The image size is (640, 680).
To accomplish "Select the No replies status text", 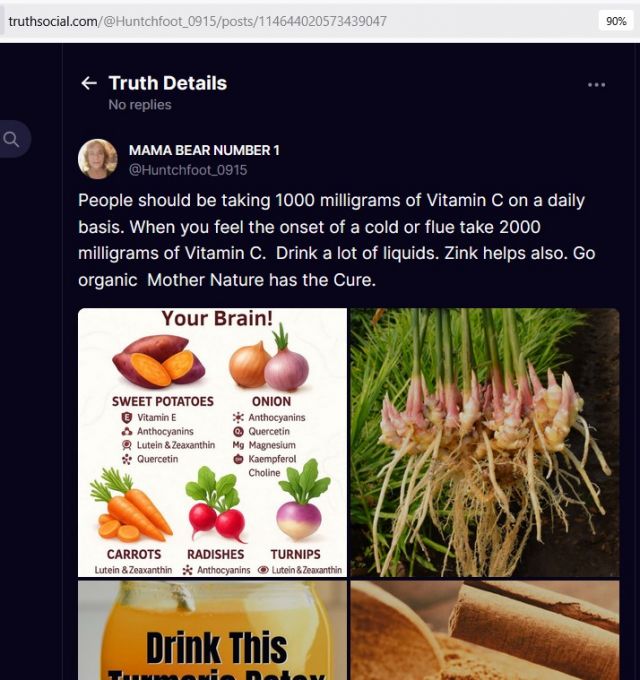I will (x=140, y=105).
